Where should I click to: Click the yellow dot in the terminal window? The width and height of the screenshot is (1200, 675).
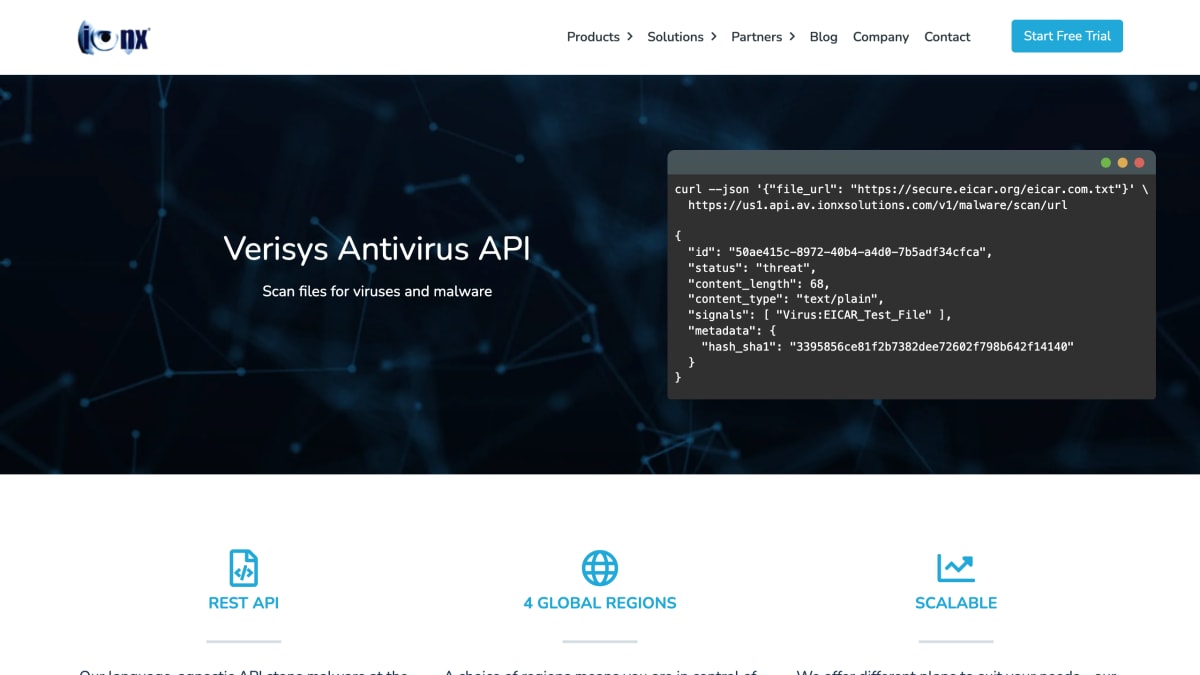tap(1122, 162)
